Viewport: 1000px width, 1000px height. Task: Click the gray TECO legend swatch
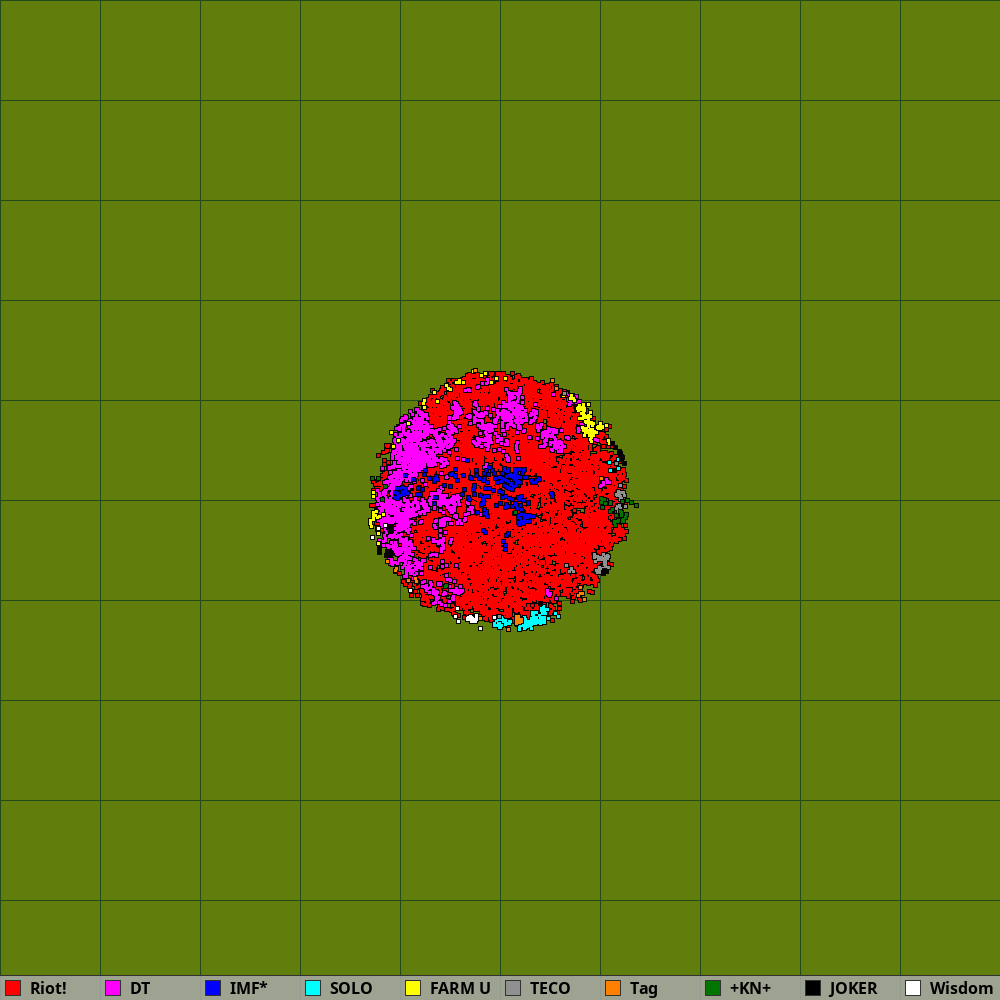tap(513, 988)
